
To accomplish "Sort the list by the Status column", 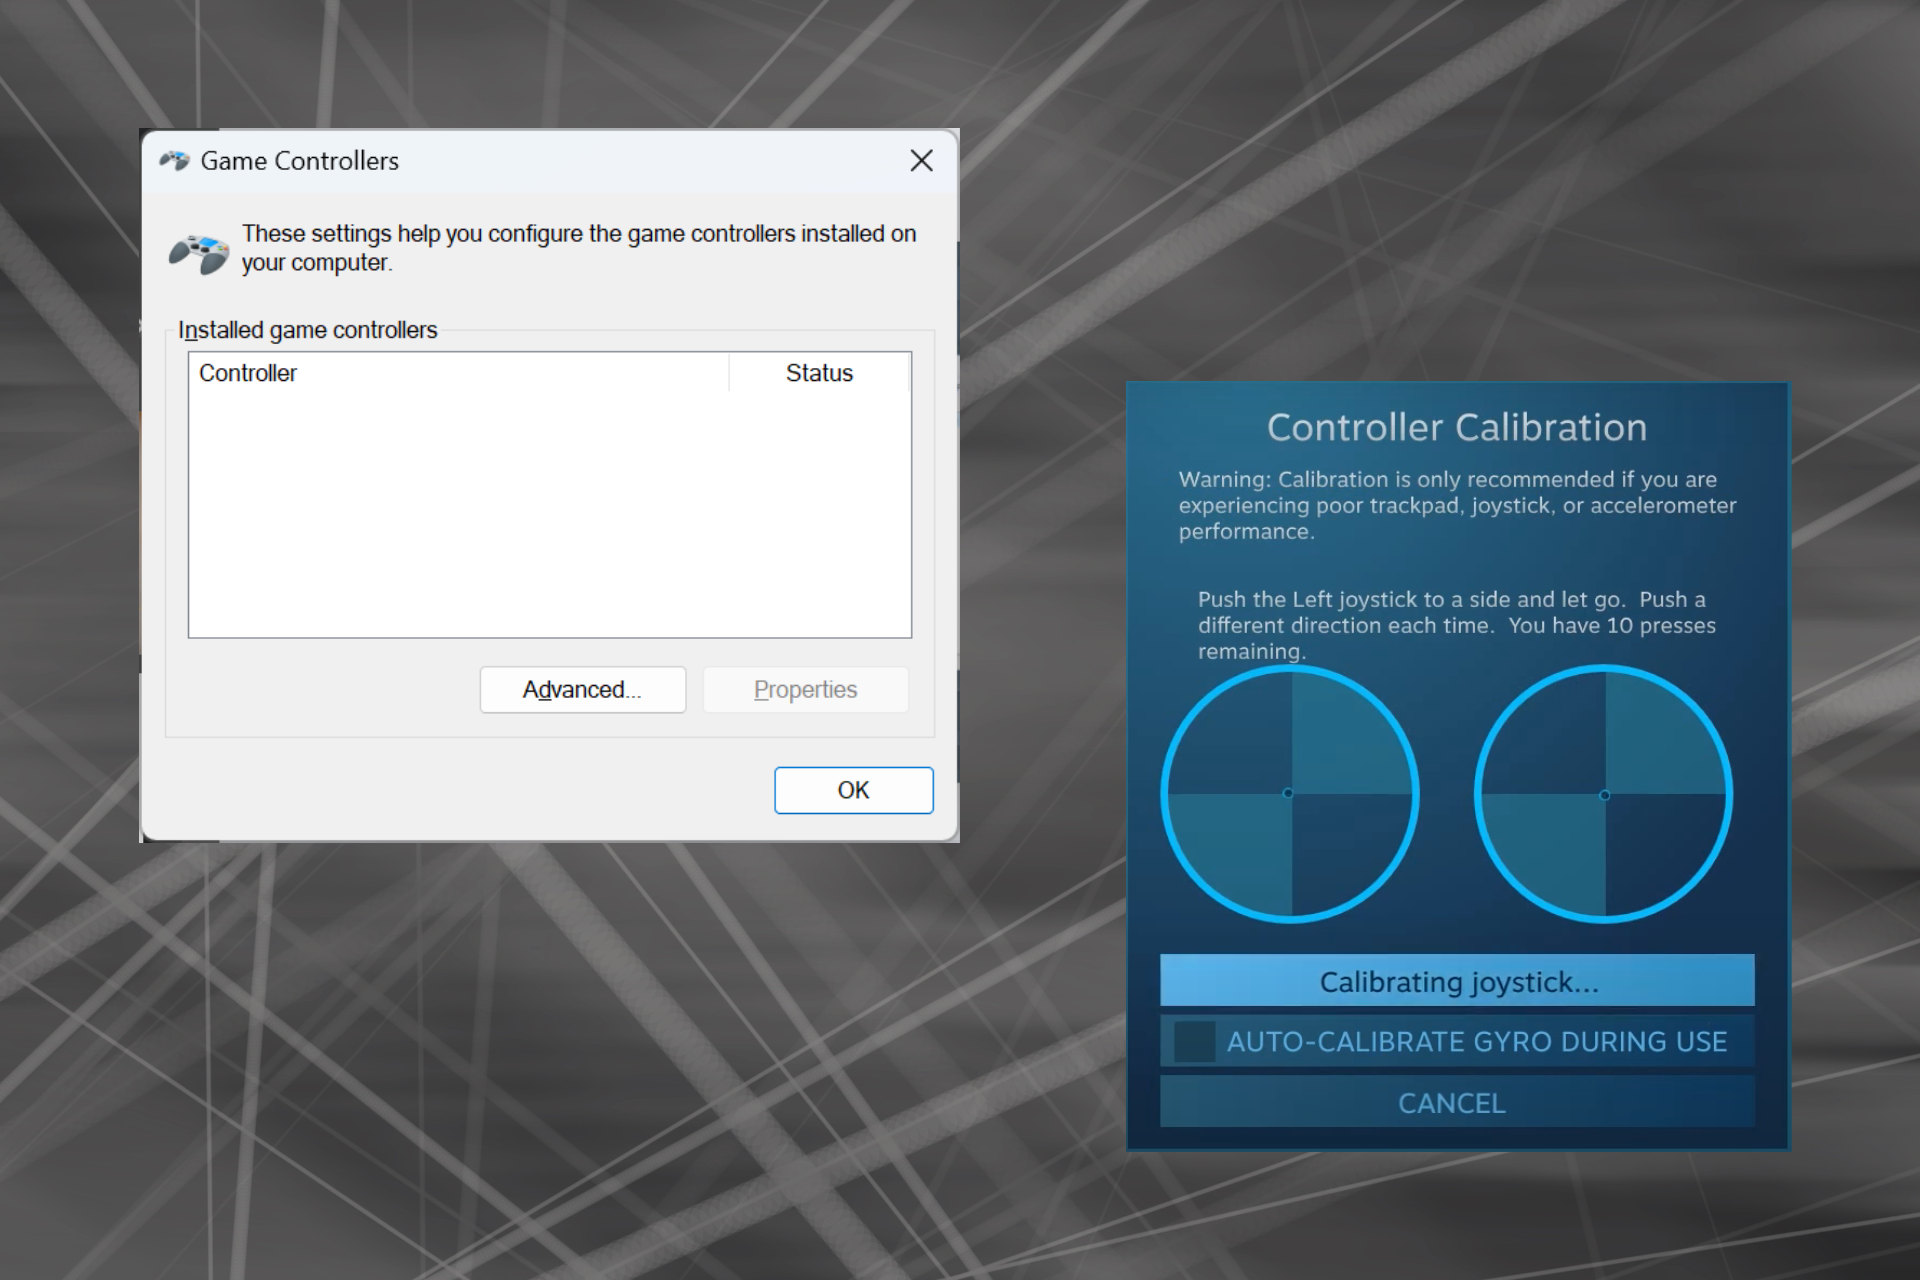I will click(818, 372).
